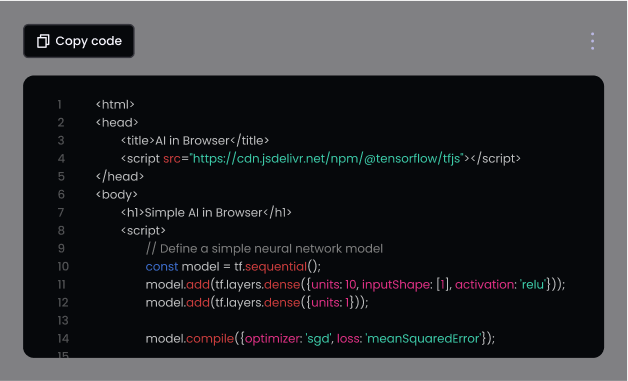Click the <body> tag on line 6
This screenshot has height=381, width=628.
pos(117,195)
